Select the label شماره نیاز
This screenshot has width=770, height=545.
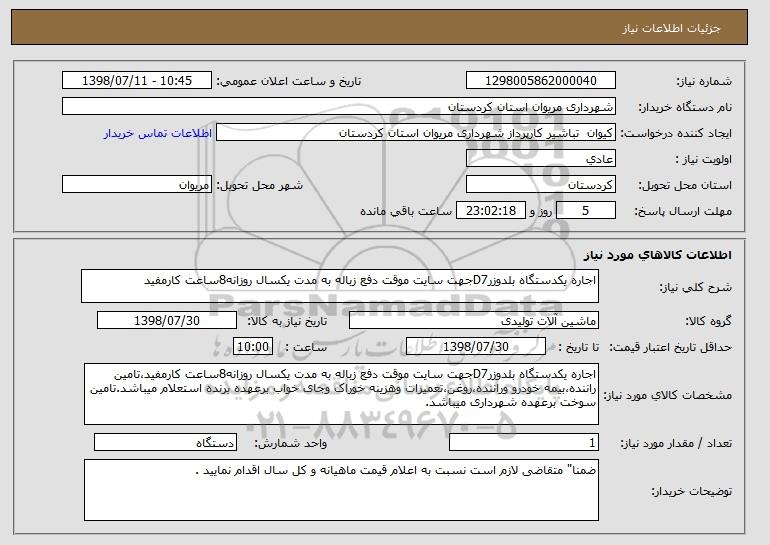[704, 81]
